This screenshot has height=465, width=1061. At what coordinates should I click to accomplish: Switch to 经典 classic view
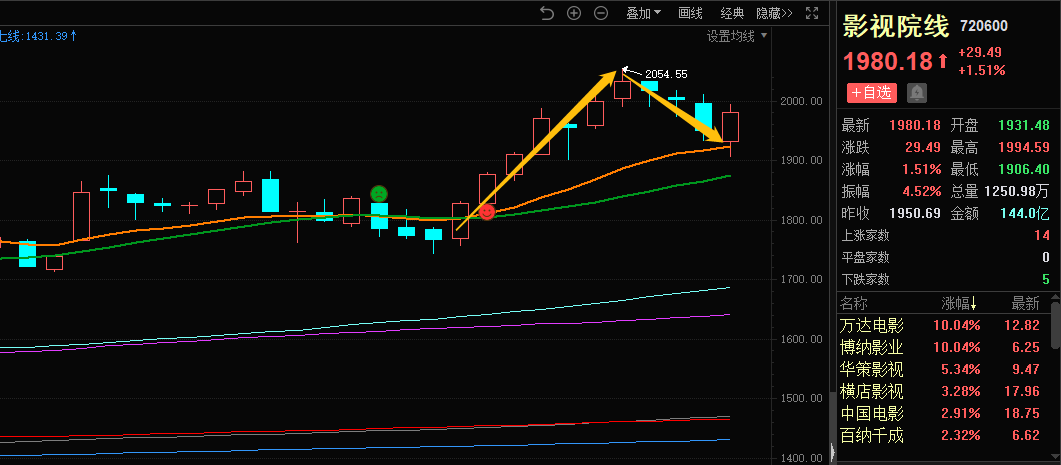point(732,13)
